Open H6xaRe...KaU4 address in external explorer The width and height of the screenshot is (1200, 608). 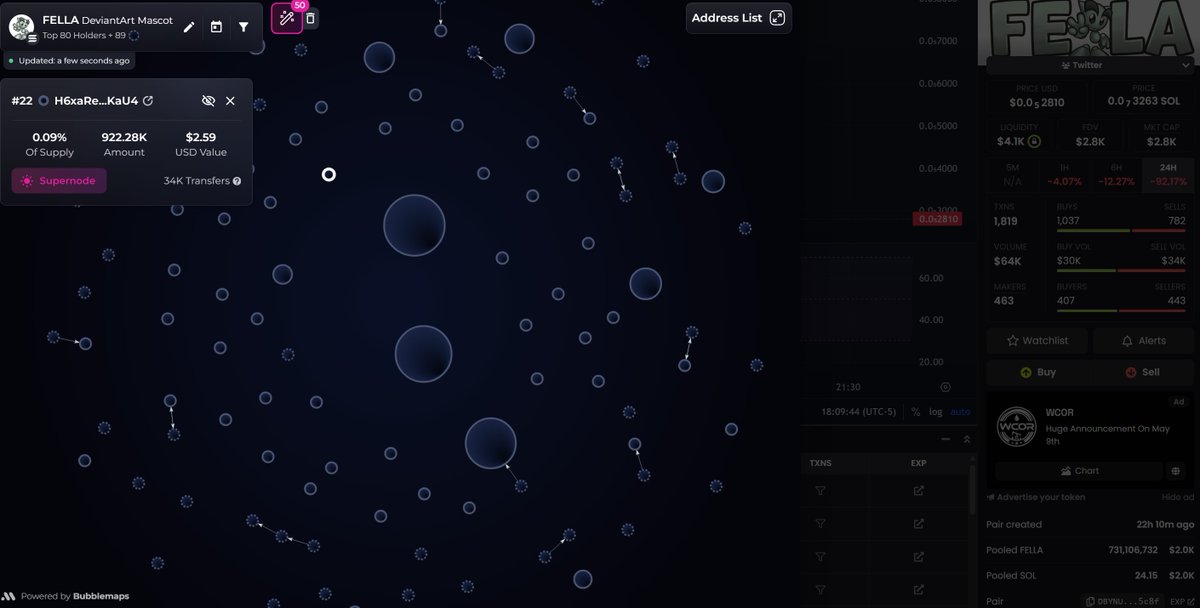pos(148,101)
